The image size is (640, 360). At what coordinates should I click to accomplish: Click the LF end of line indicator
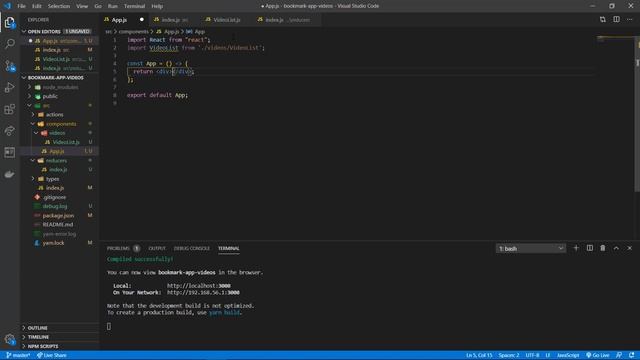coord(548,355)
